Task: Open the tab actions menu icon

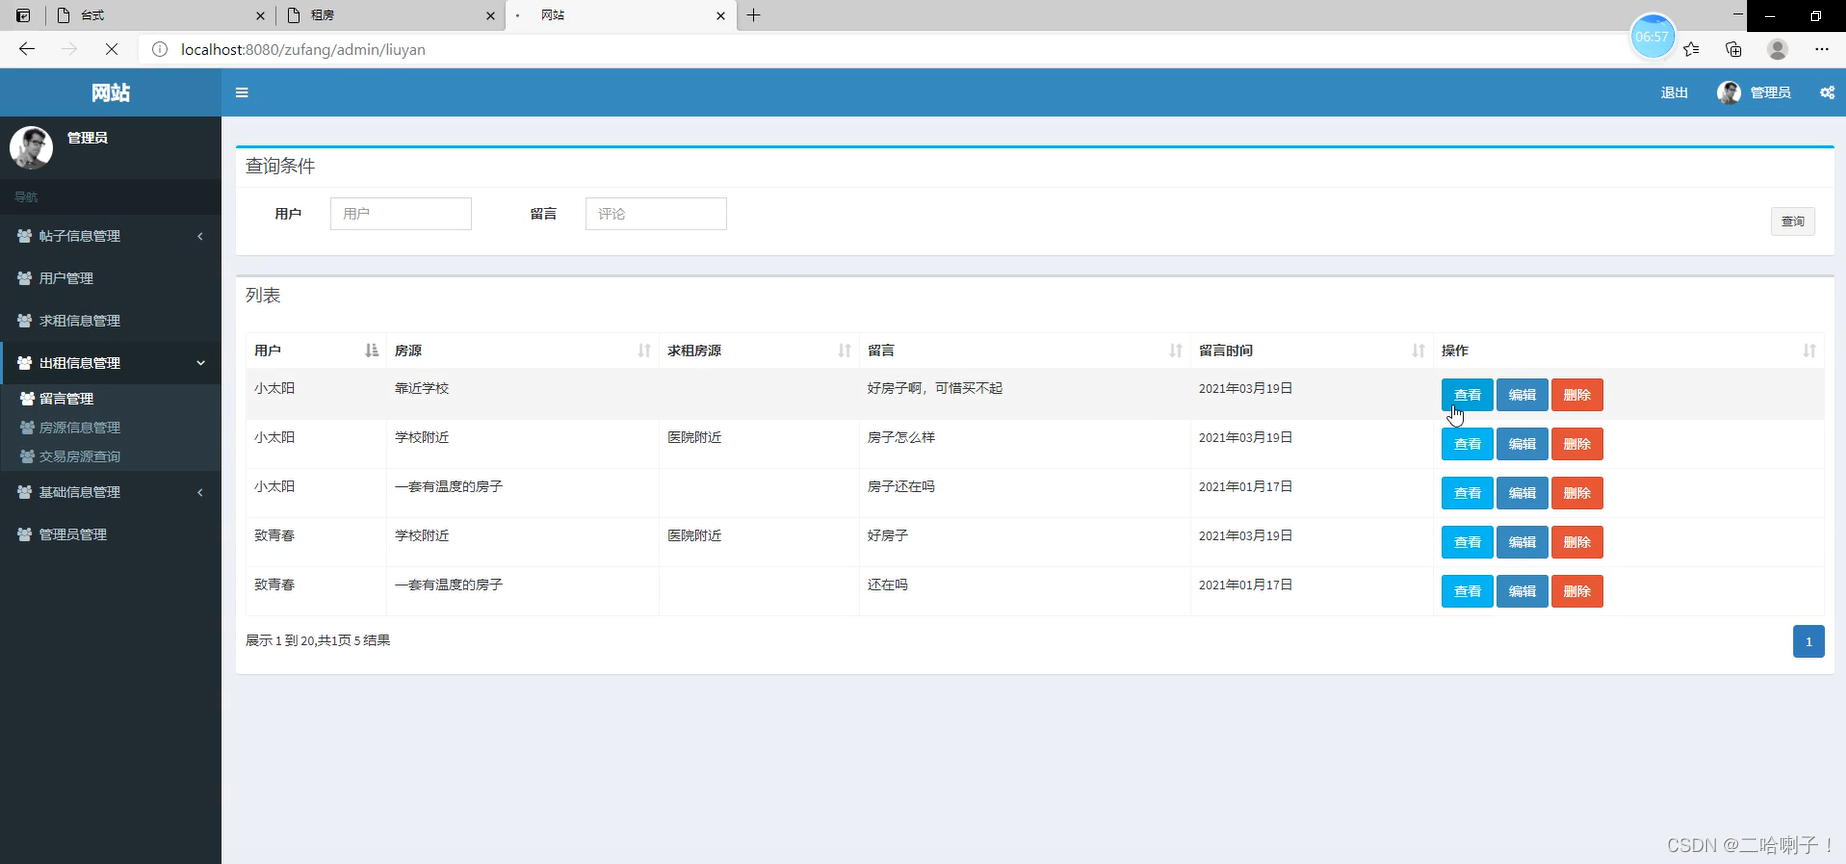Action: click(23, 15)
